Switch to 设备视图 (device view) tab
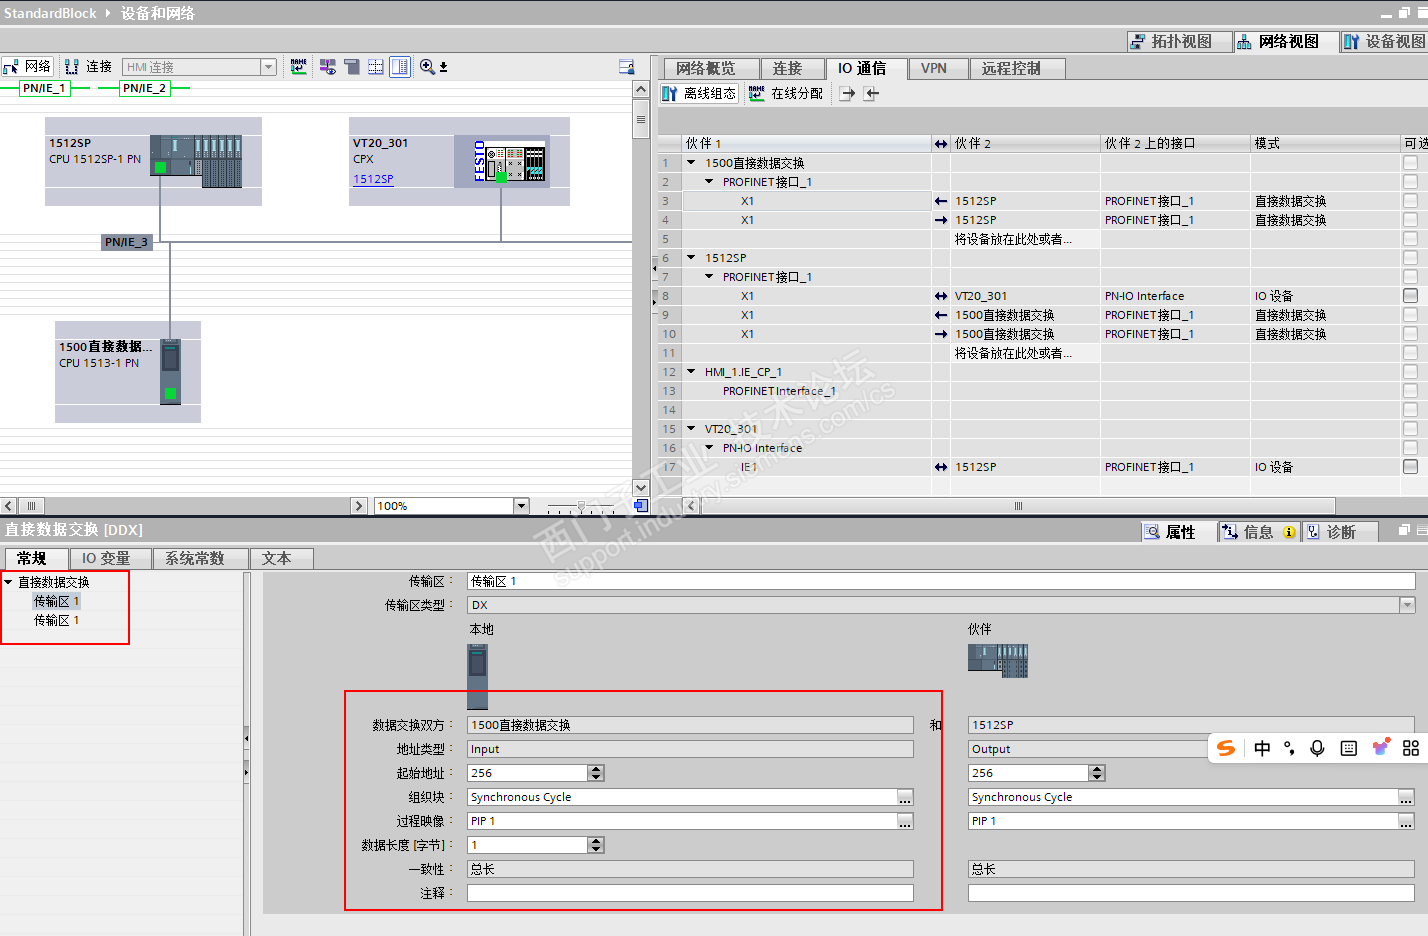 click(x=1384, y=41)
